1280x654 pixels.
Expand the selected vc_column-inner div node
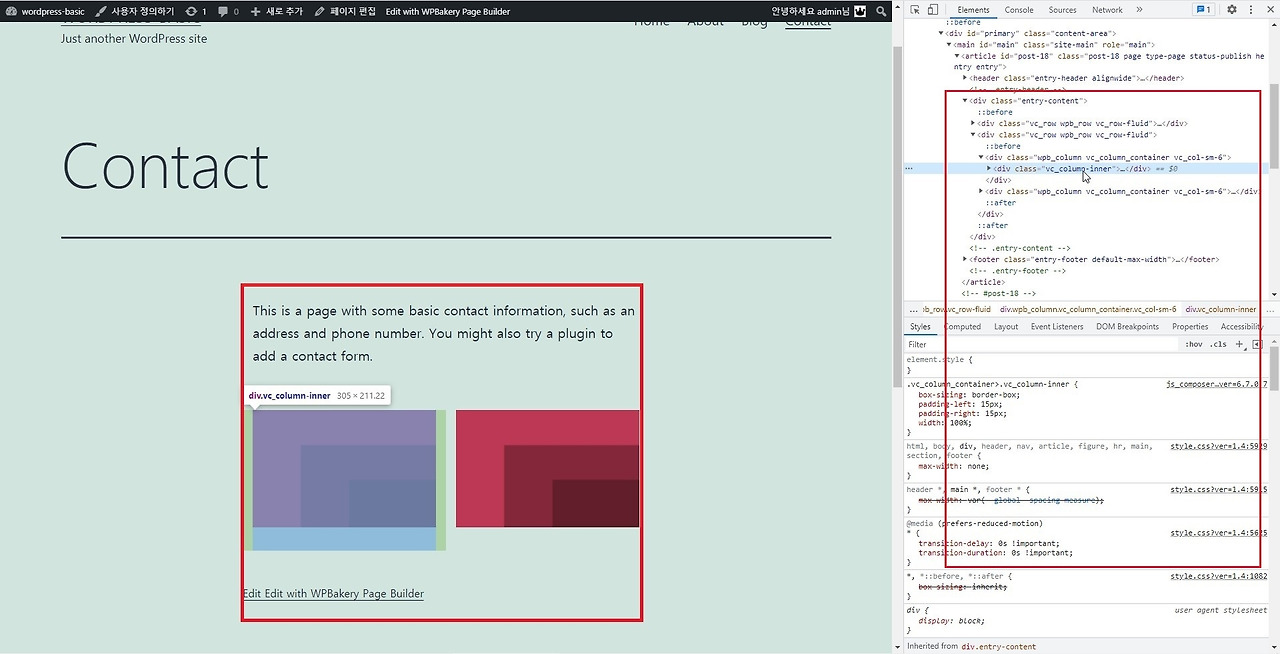tap(989, 169)
